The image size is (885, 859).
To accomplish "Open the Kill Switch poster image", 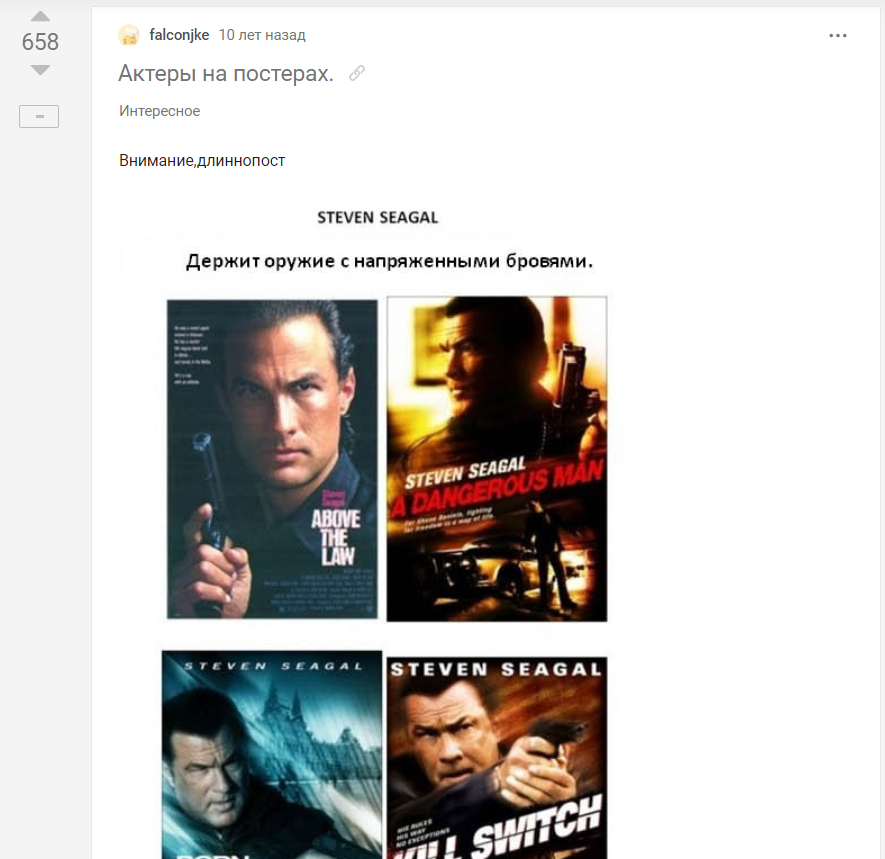I will tap(497, 757).
